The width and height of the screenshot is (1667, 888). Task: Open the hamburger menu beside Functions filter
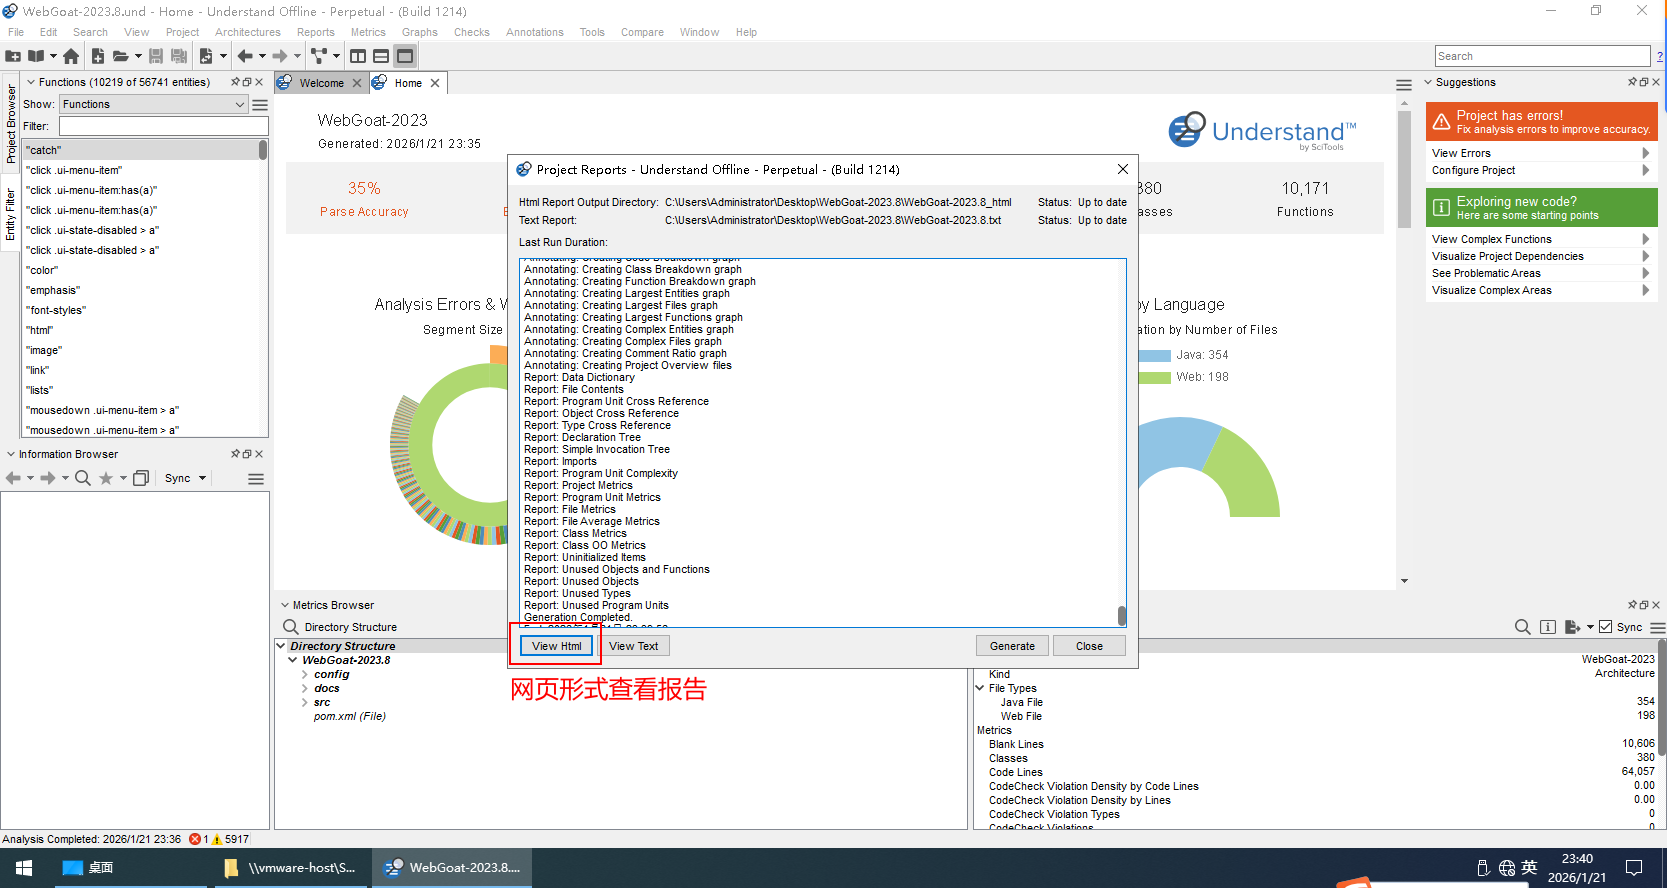(x=260, y=104)
